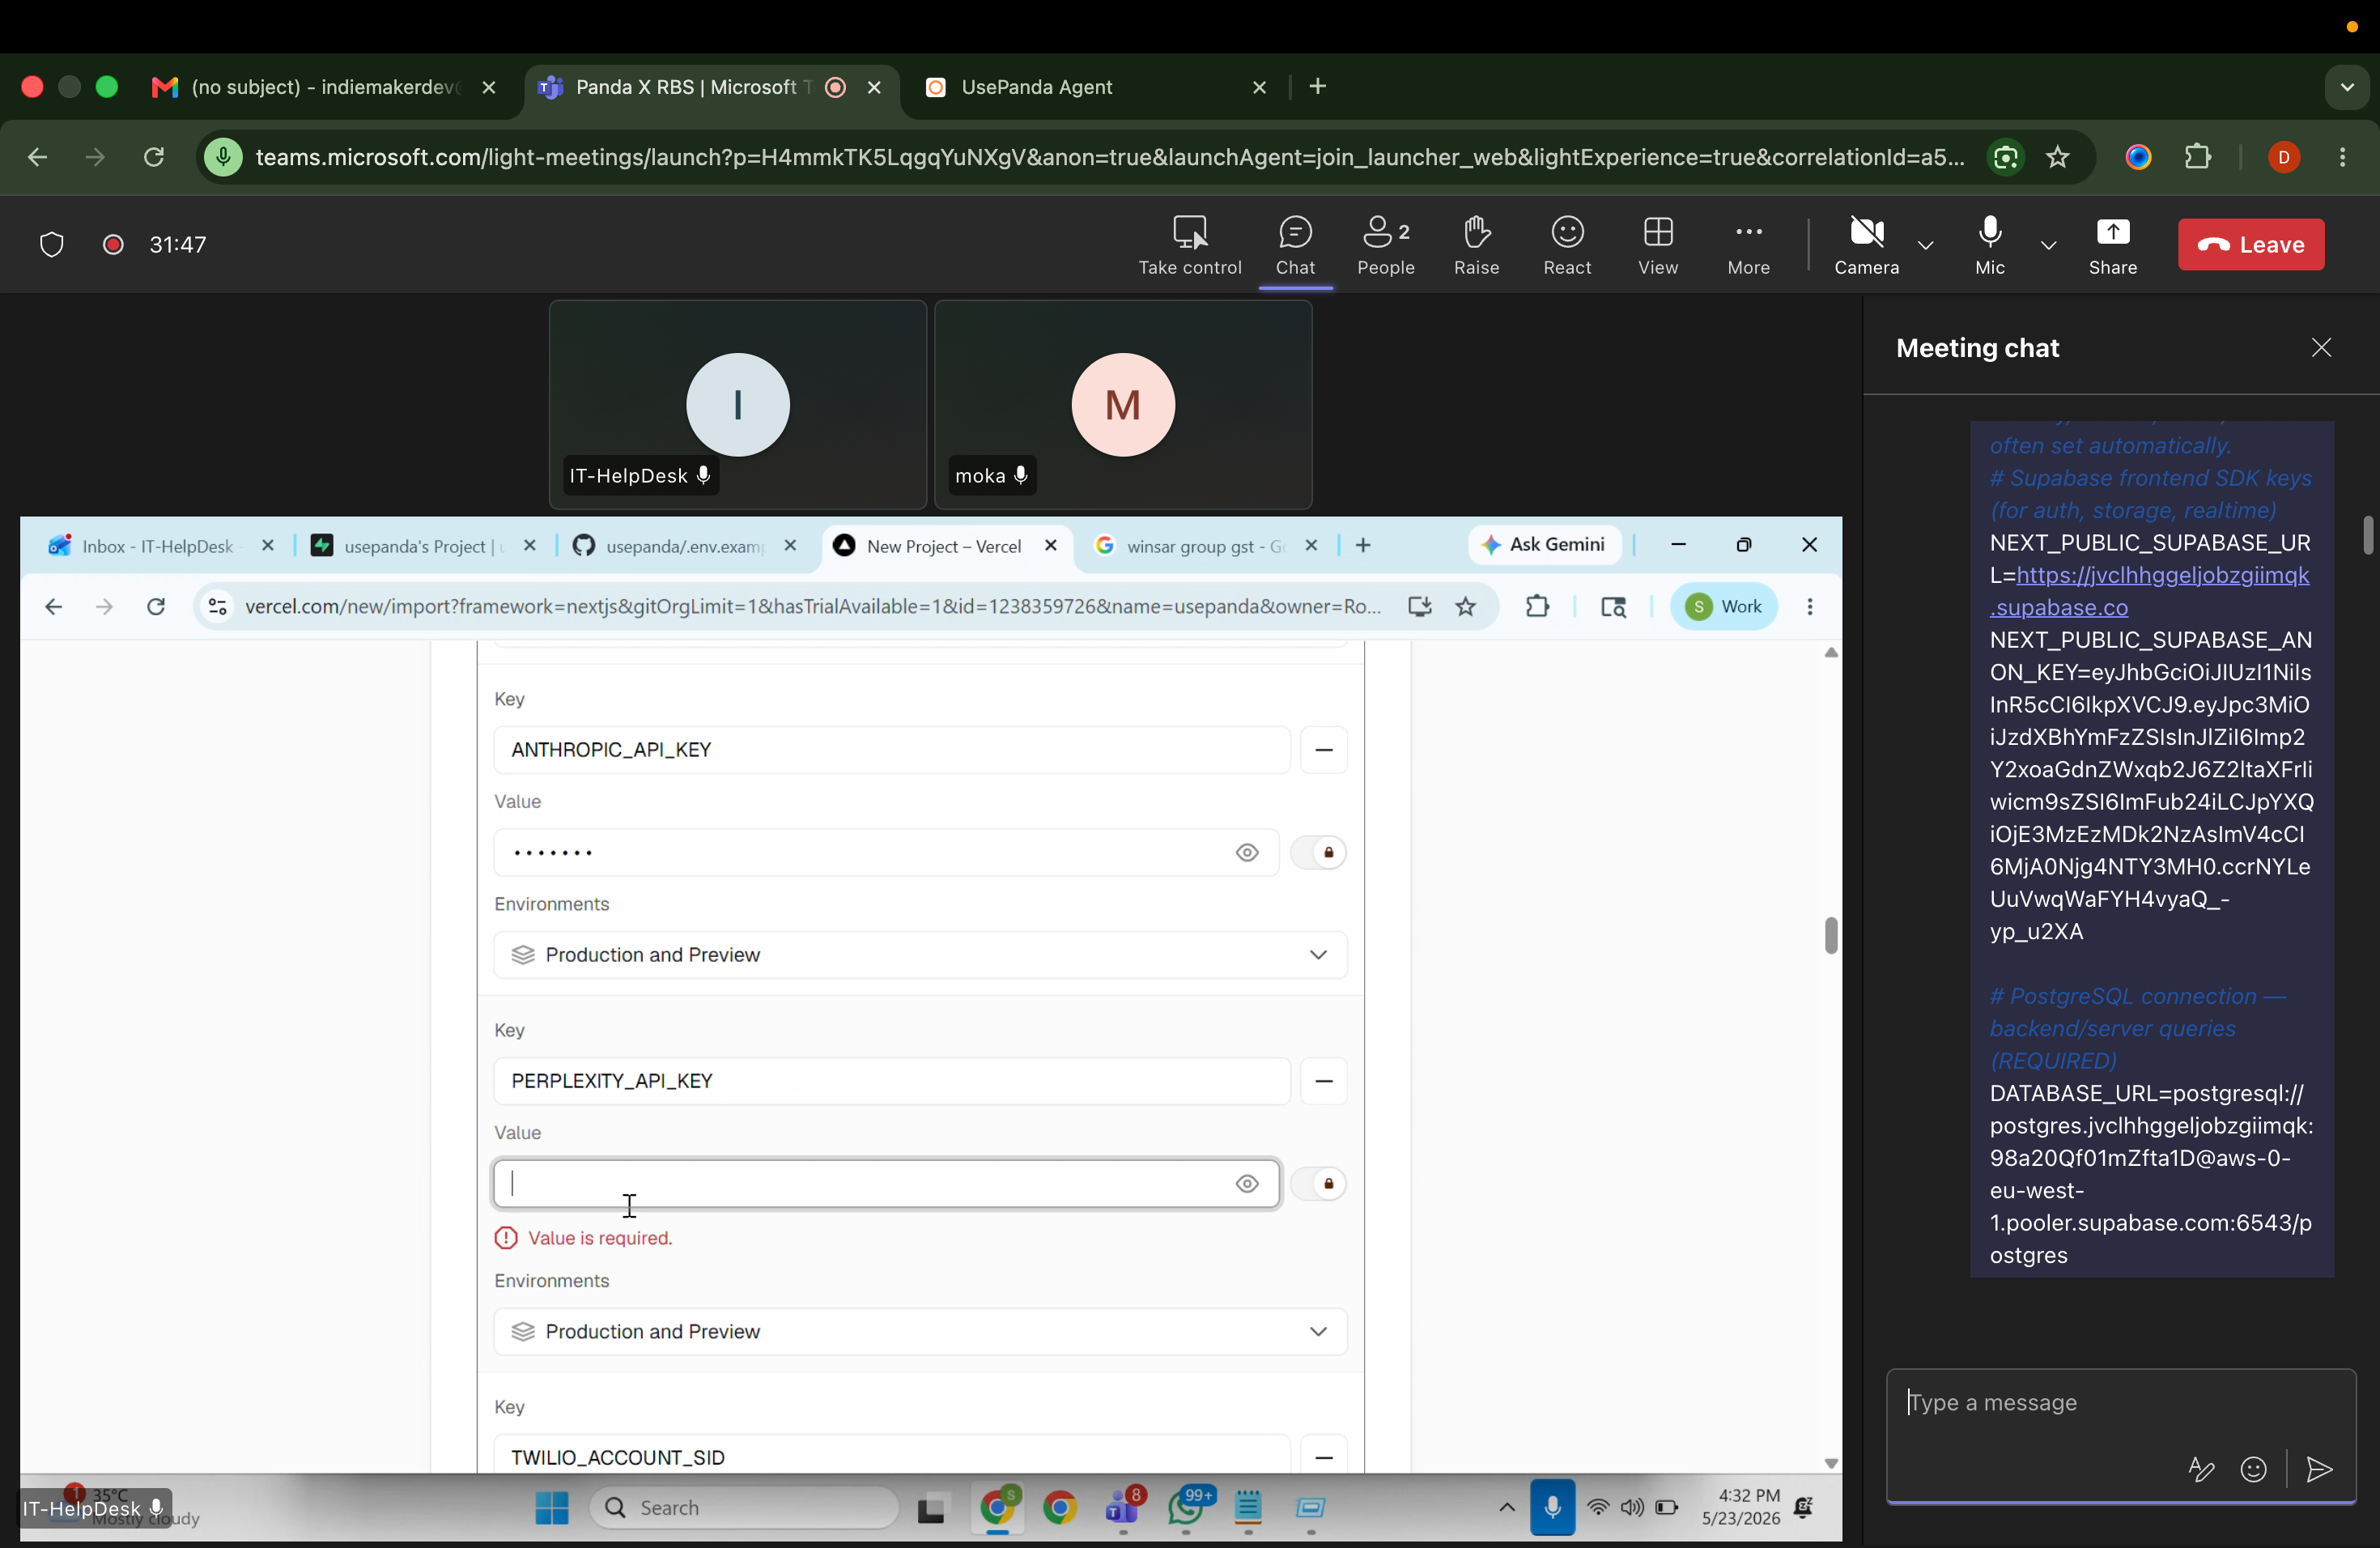Remove the PERPLEXITY_API_KEY variable
2380x1548 pixels.
point(1323,1081)
